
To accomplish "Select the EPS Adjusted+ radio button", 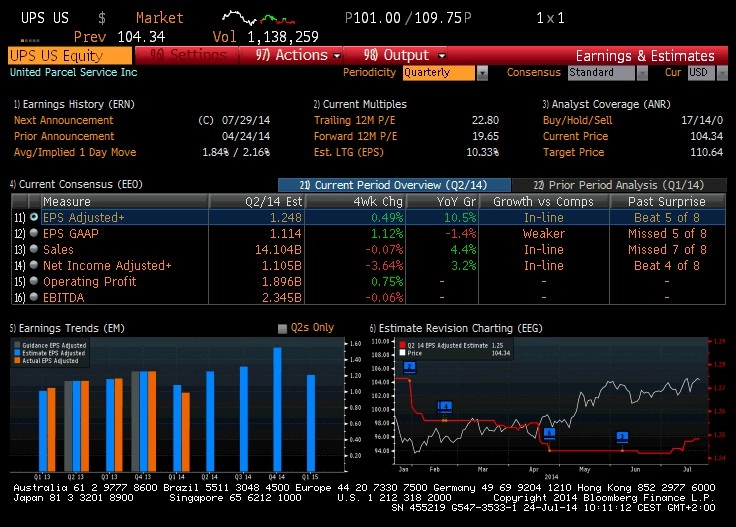I will pyautogui.click(x=34, y=217).
